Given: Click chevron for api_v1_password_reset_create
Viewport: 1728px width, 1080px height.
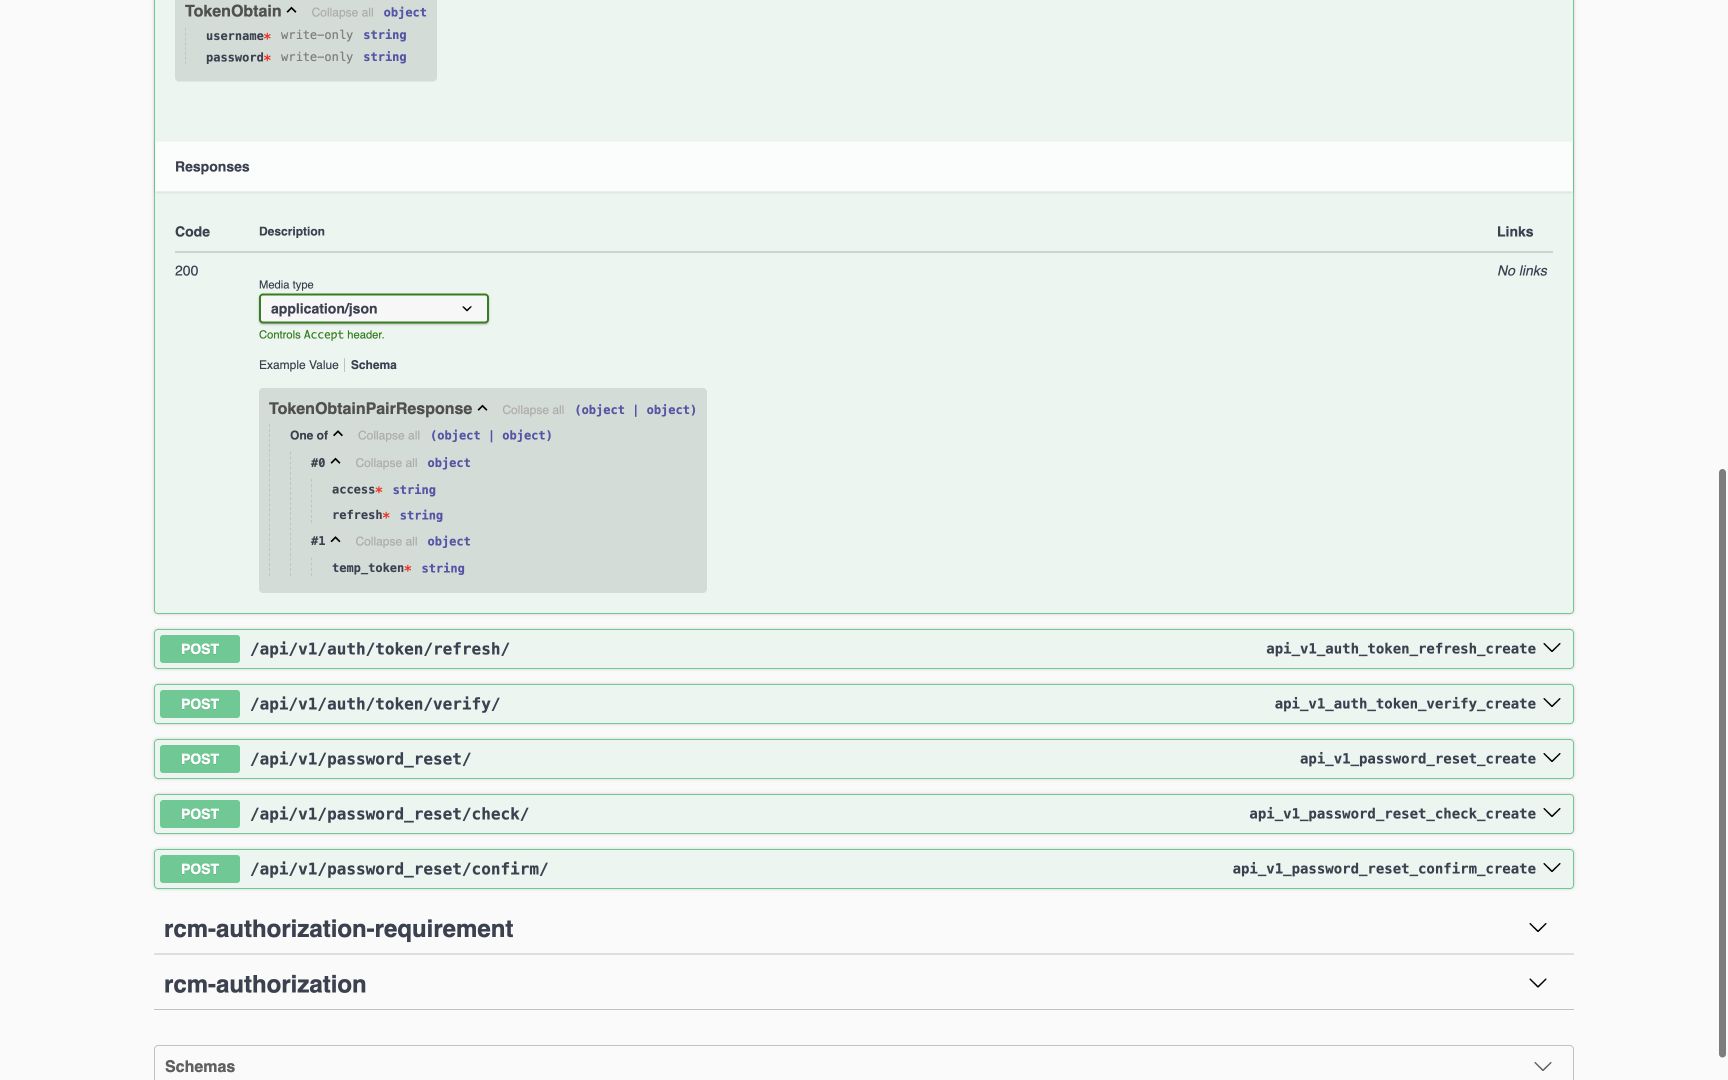Looking at the screenshot, I should 1552,758.
